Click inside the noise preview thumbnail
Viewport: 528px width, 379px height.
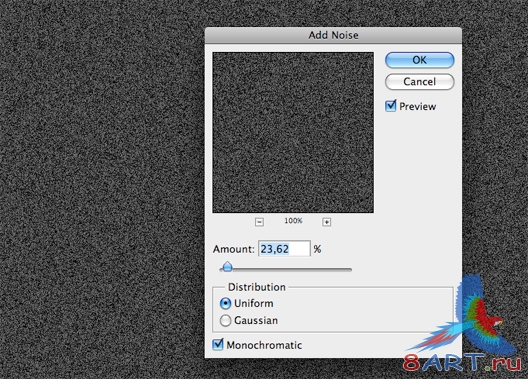(x=293, y=132)
